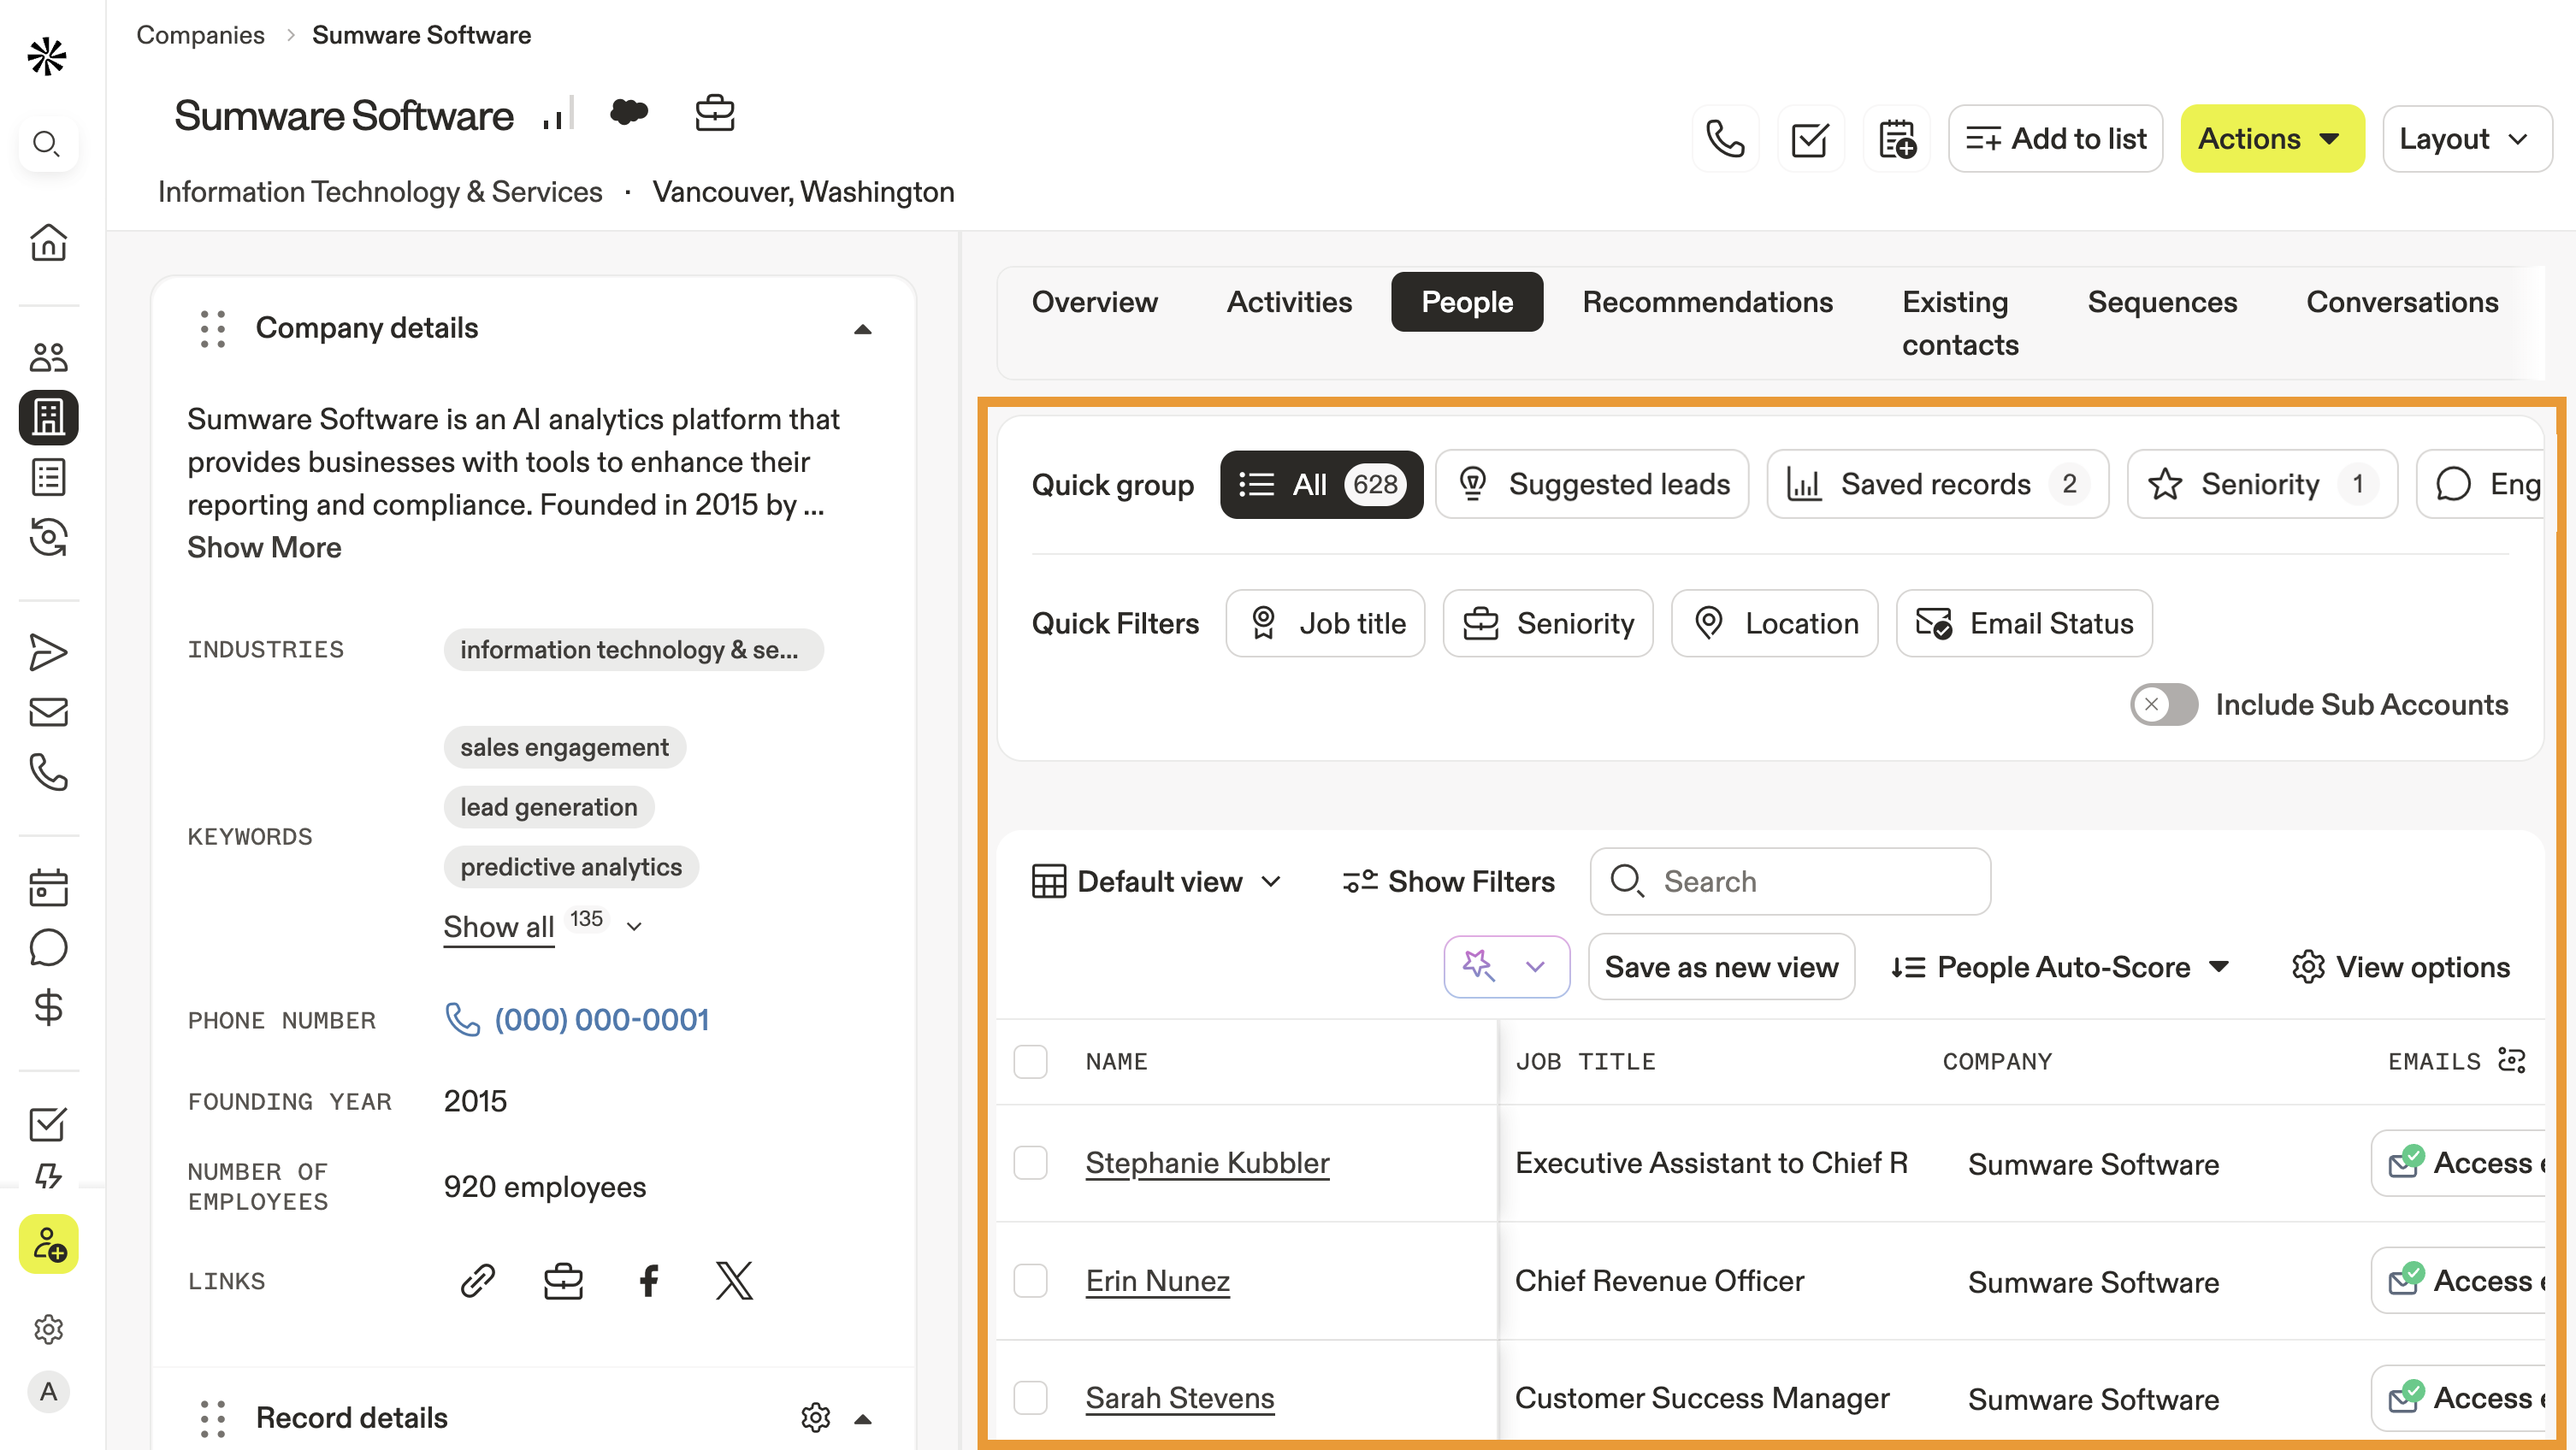Open Stephanie Kubbler's profile link
Viewport: 2576px width, 1450px height.
click(x=1207, y=1162)
